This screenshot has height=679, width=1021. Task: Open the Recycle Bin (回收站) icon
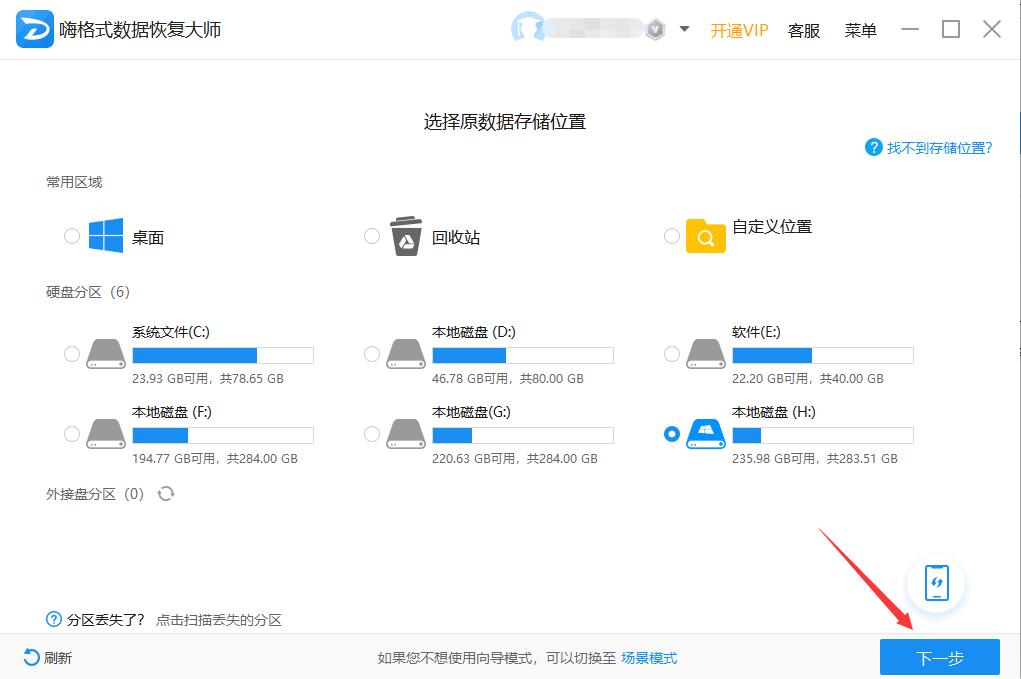coord(404,234)
